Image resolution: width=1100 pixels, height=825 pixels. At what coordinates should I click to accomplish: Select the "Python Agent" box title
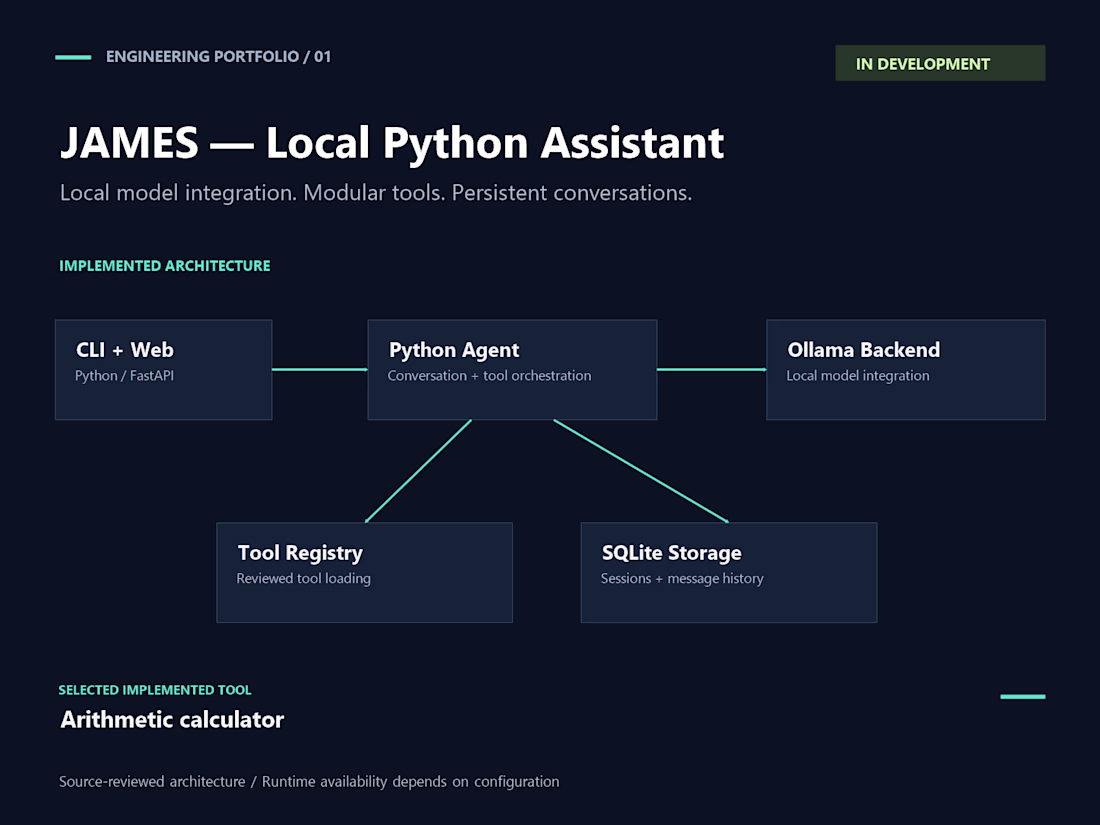[x=454, y=350]
